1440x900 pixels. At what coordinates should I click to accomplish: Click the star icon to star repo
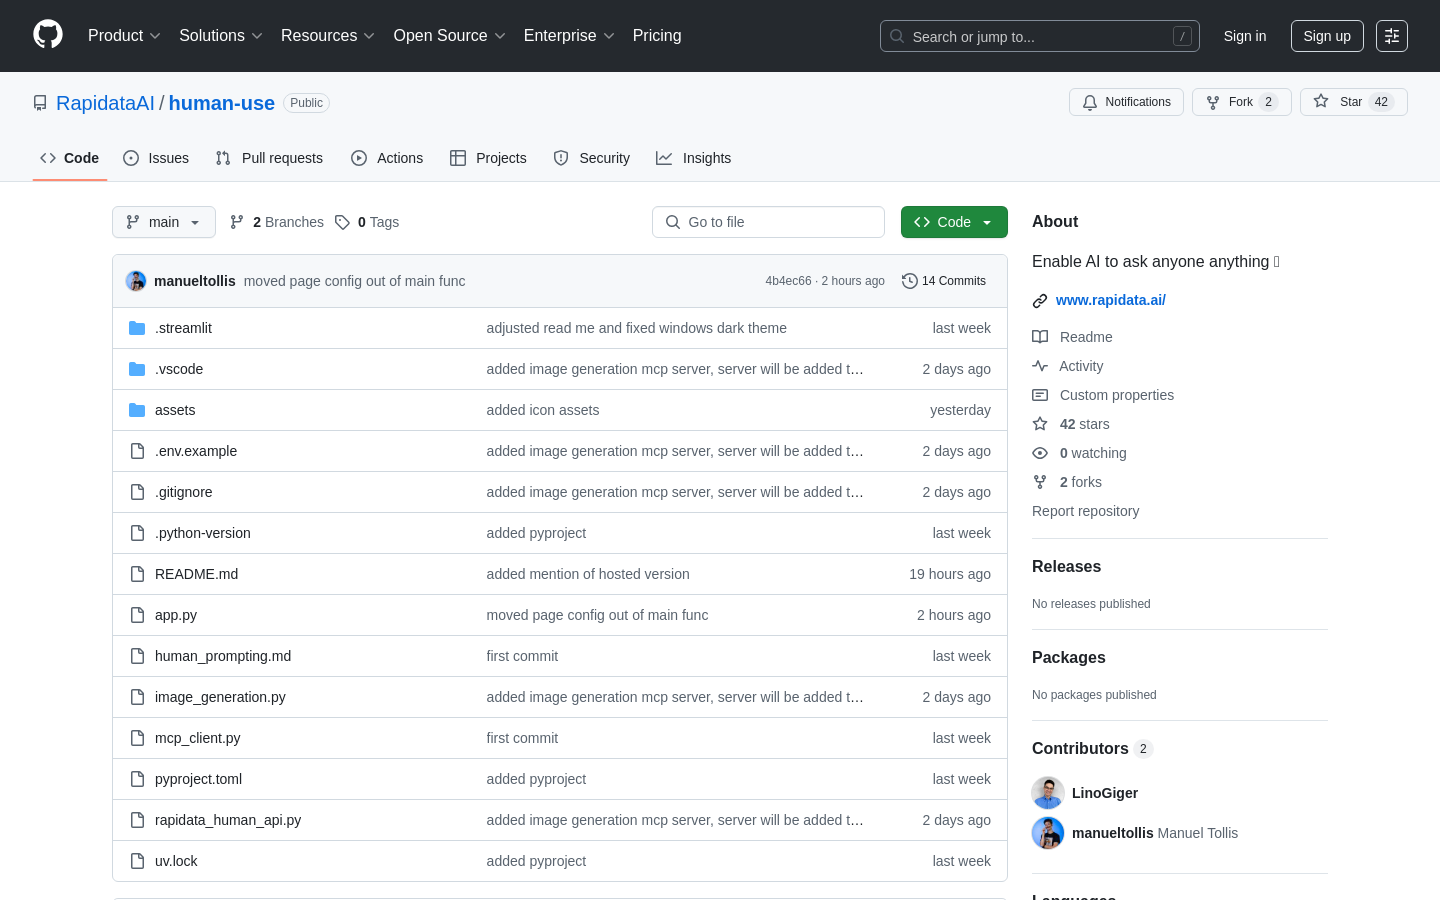(1321, 102)
